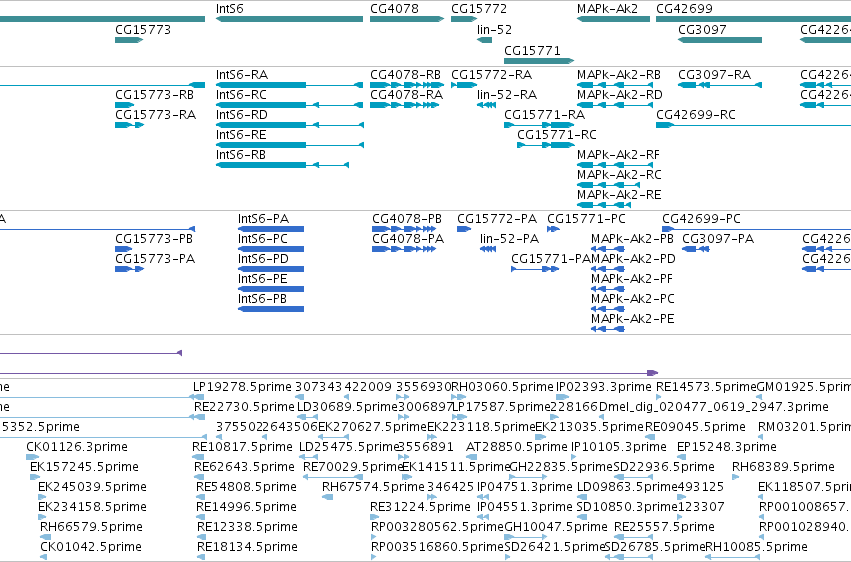Click the EK157245.5prime EST
The height and width of the screenshot is (562, 851).
[85, 468]
